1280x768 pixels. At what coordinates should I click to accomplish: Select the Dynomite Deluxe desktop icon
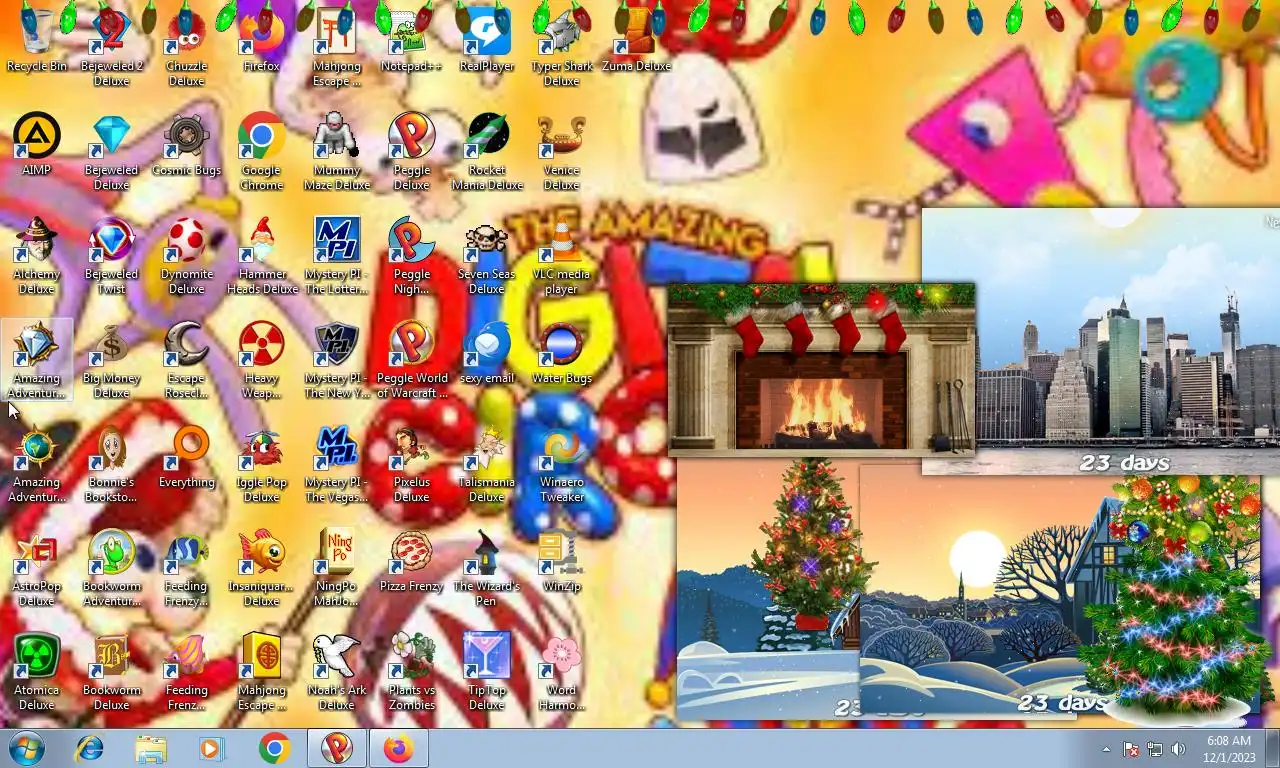tap(187, 256)
